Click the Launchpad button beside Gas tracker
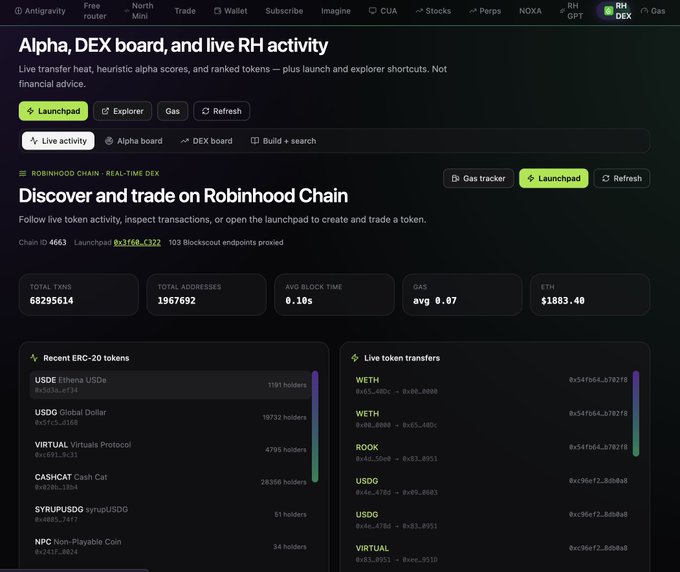This screenshot has height=572, width=680. [553, 178]
